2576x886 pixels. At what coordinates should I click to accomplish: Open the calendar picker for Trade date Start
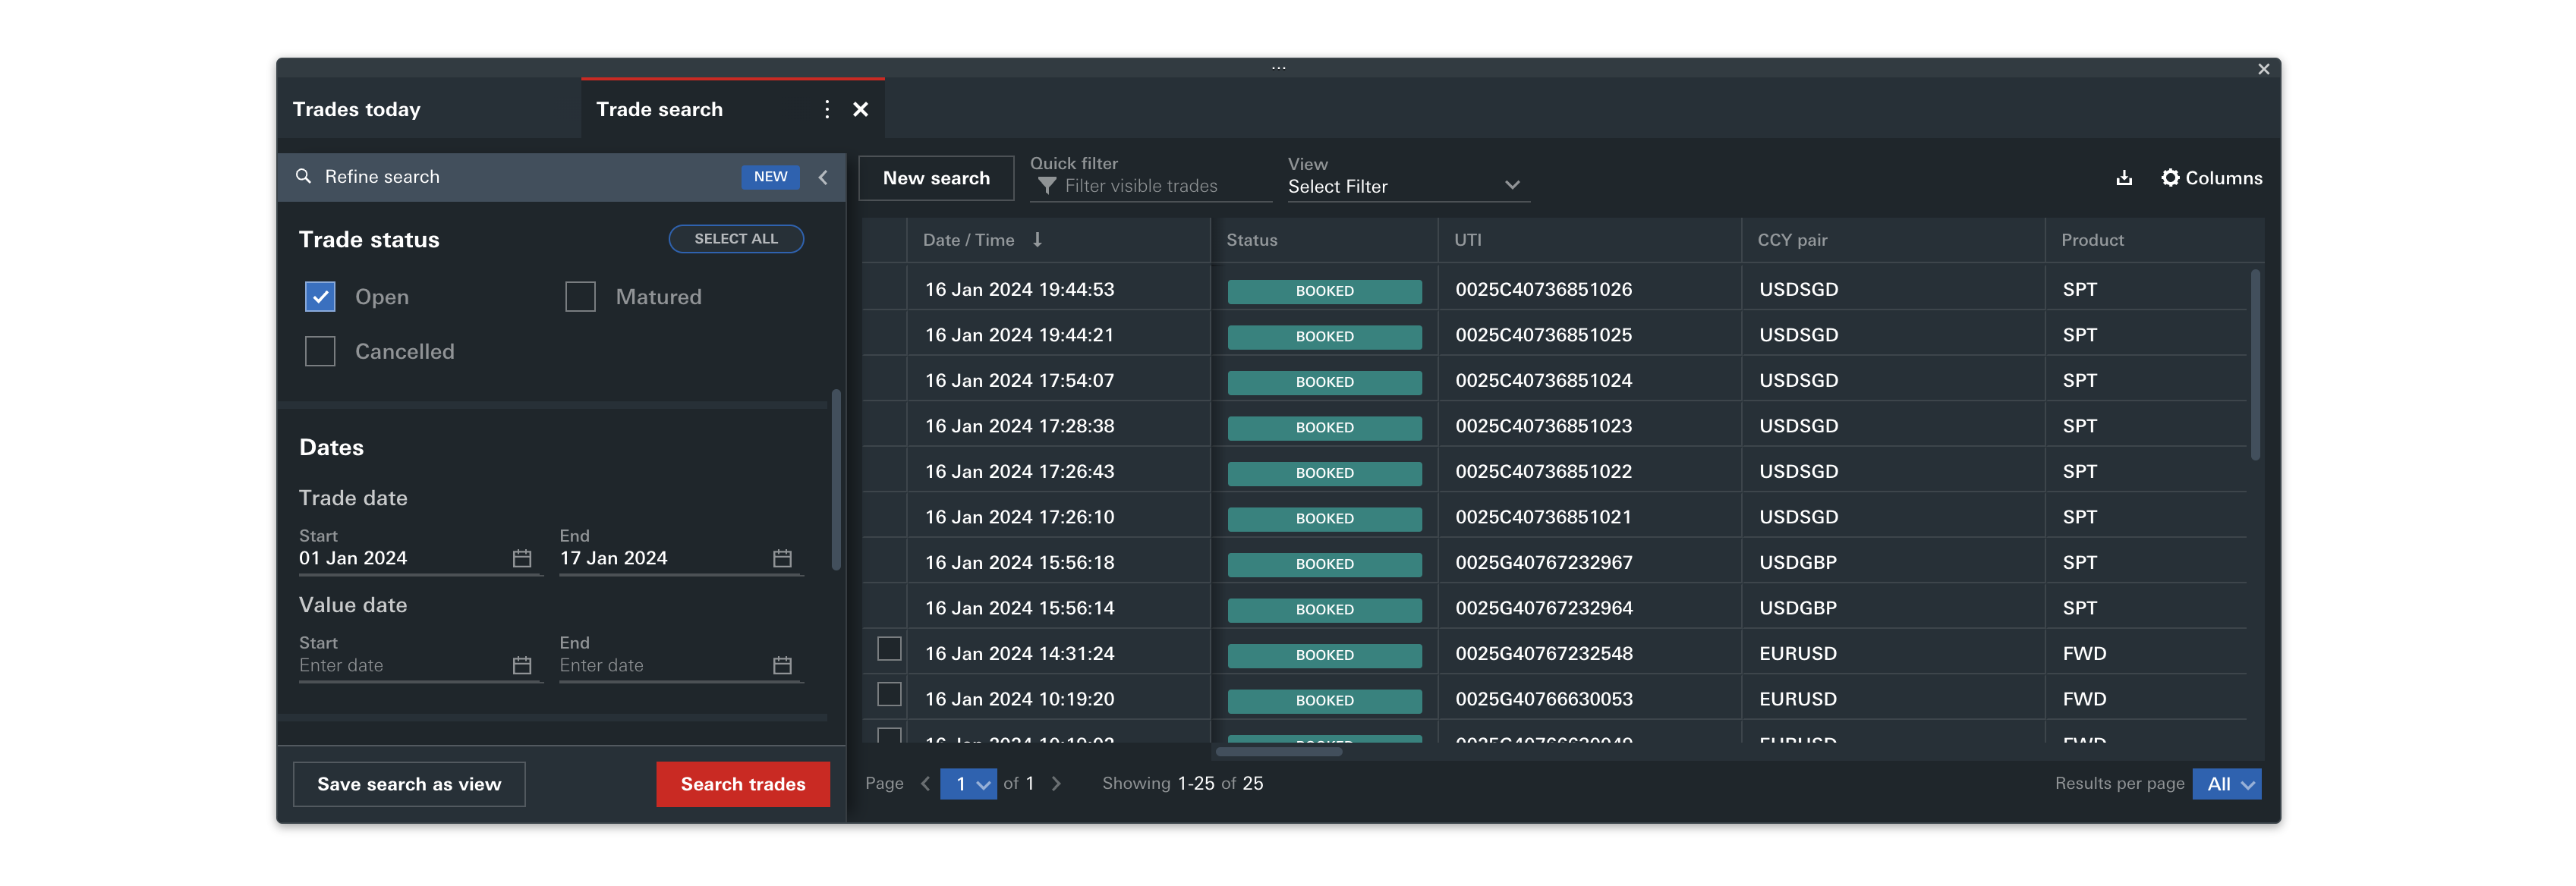[x=522, y=558]
